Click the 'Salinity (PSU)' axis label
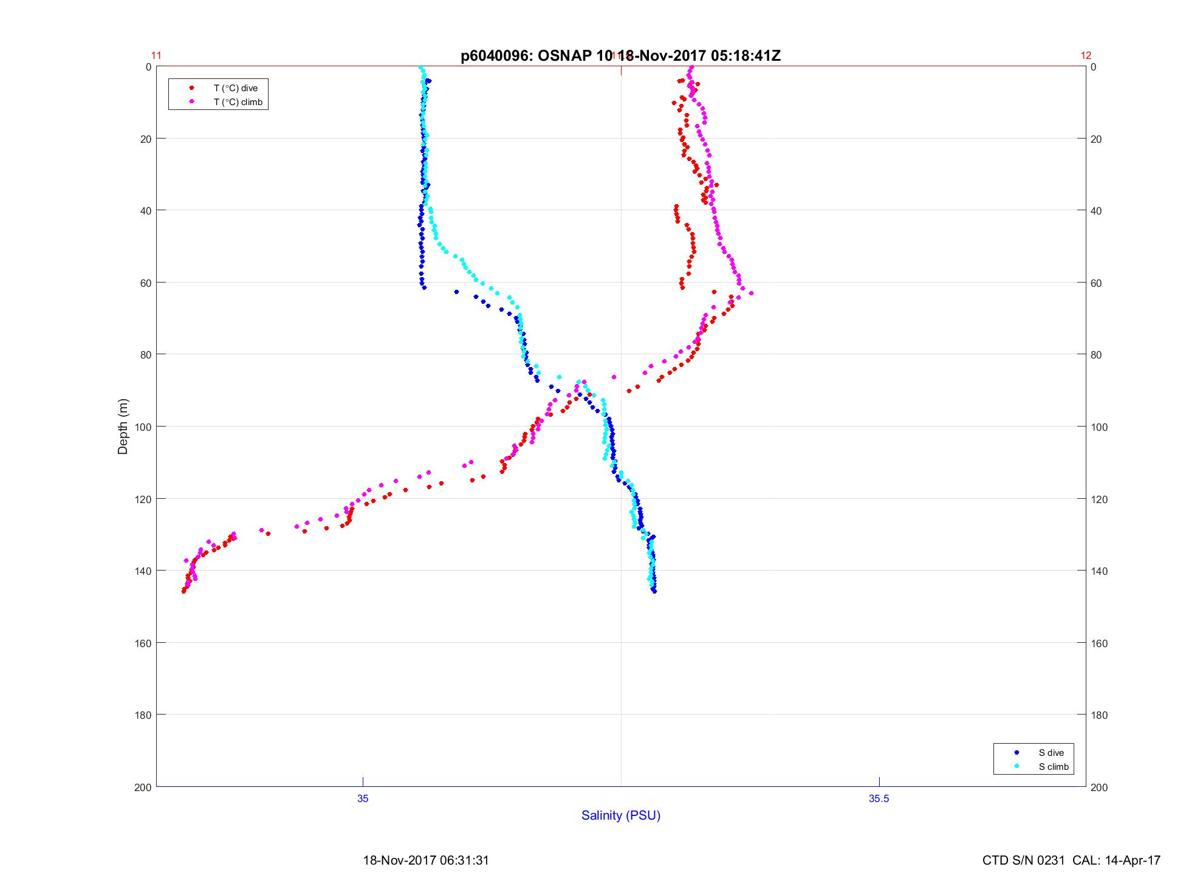Viewport: 1200px width, 885px height. pos(621,815)
